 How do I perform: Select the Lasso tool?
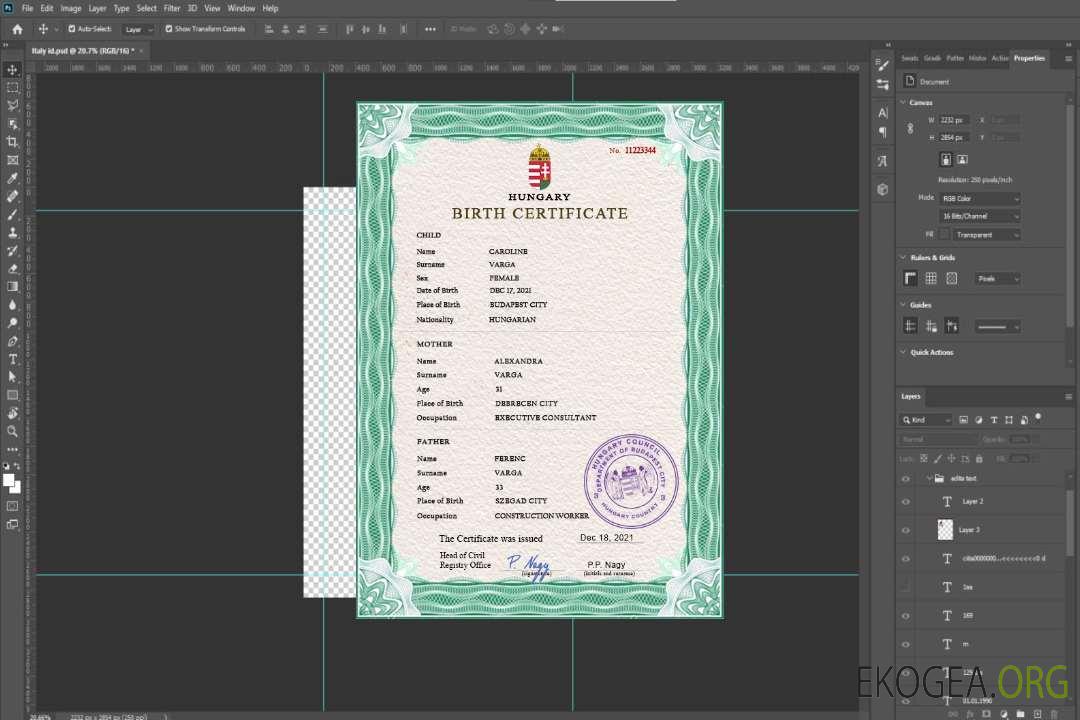[x=12, y=105]
